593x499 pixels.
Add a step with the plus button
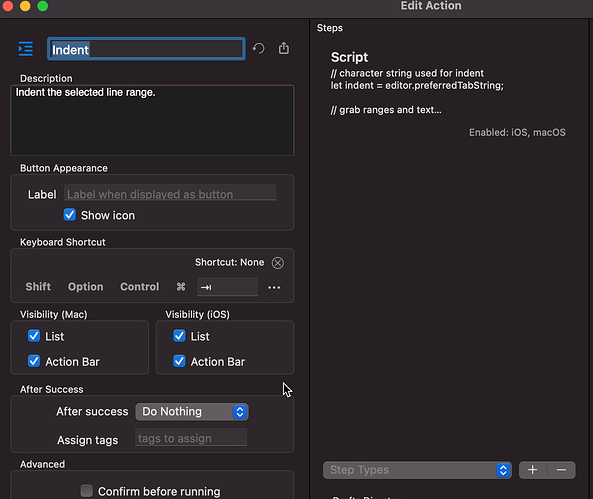pos(532,470)
